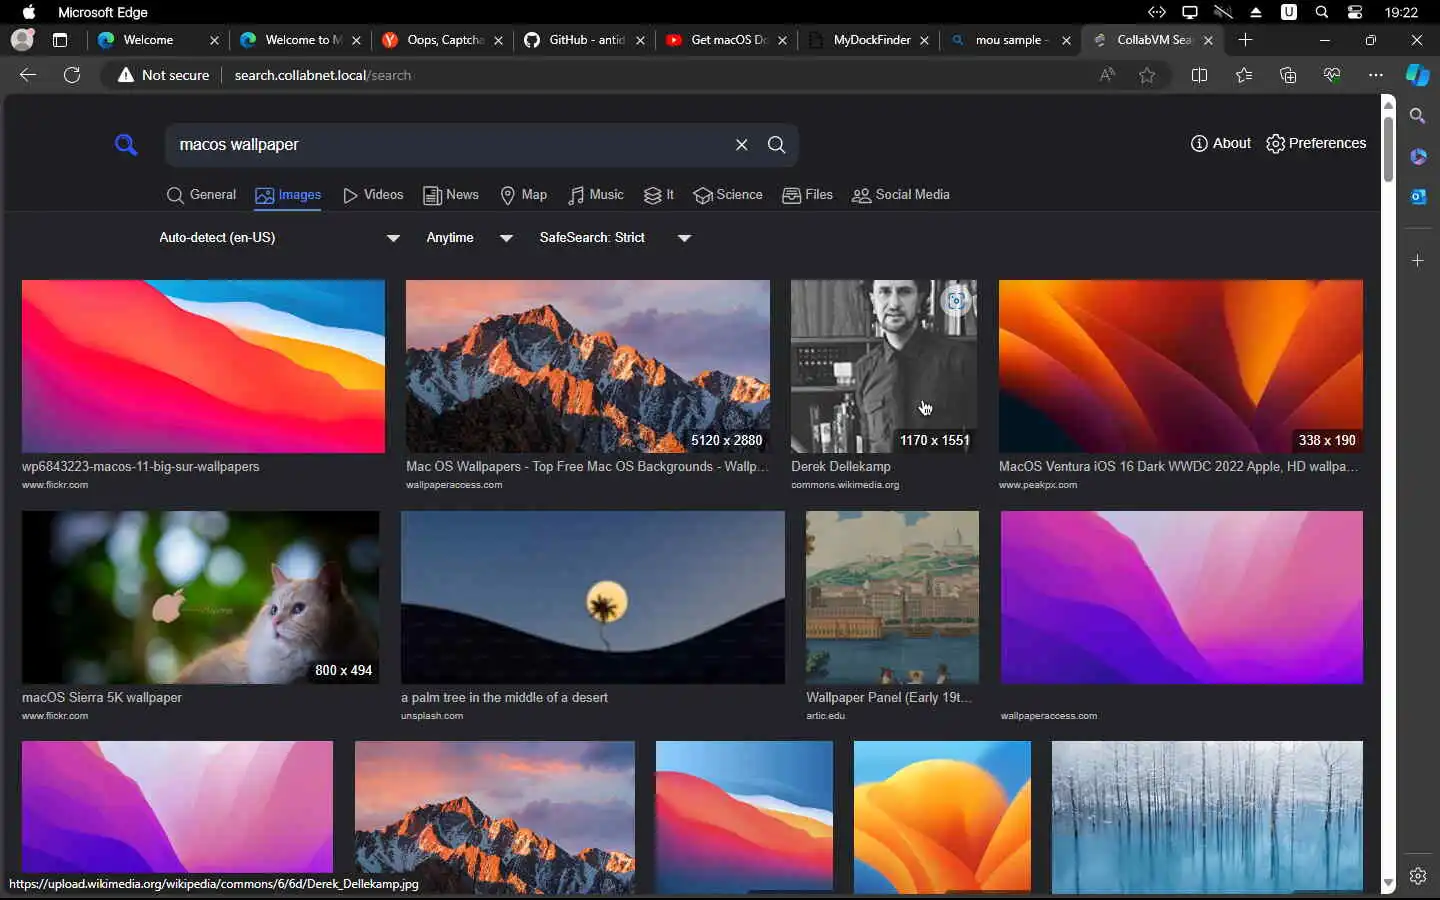
Task: Go back to the previous page
Action: coord(28,75)
